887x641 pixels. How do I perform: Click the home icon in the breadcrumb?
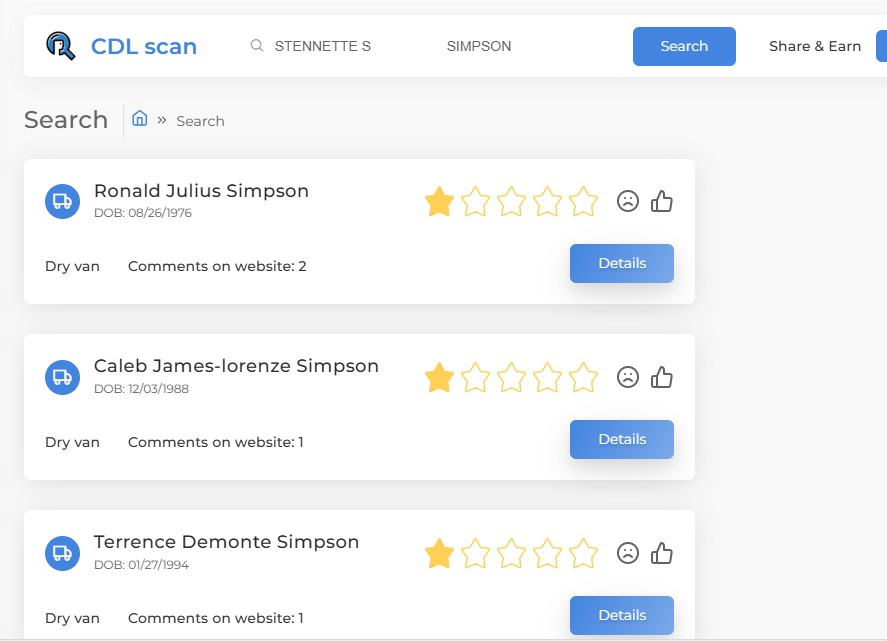[x=140, y=118]
